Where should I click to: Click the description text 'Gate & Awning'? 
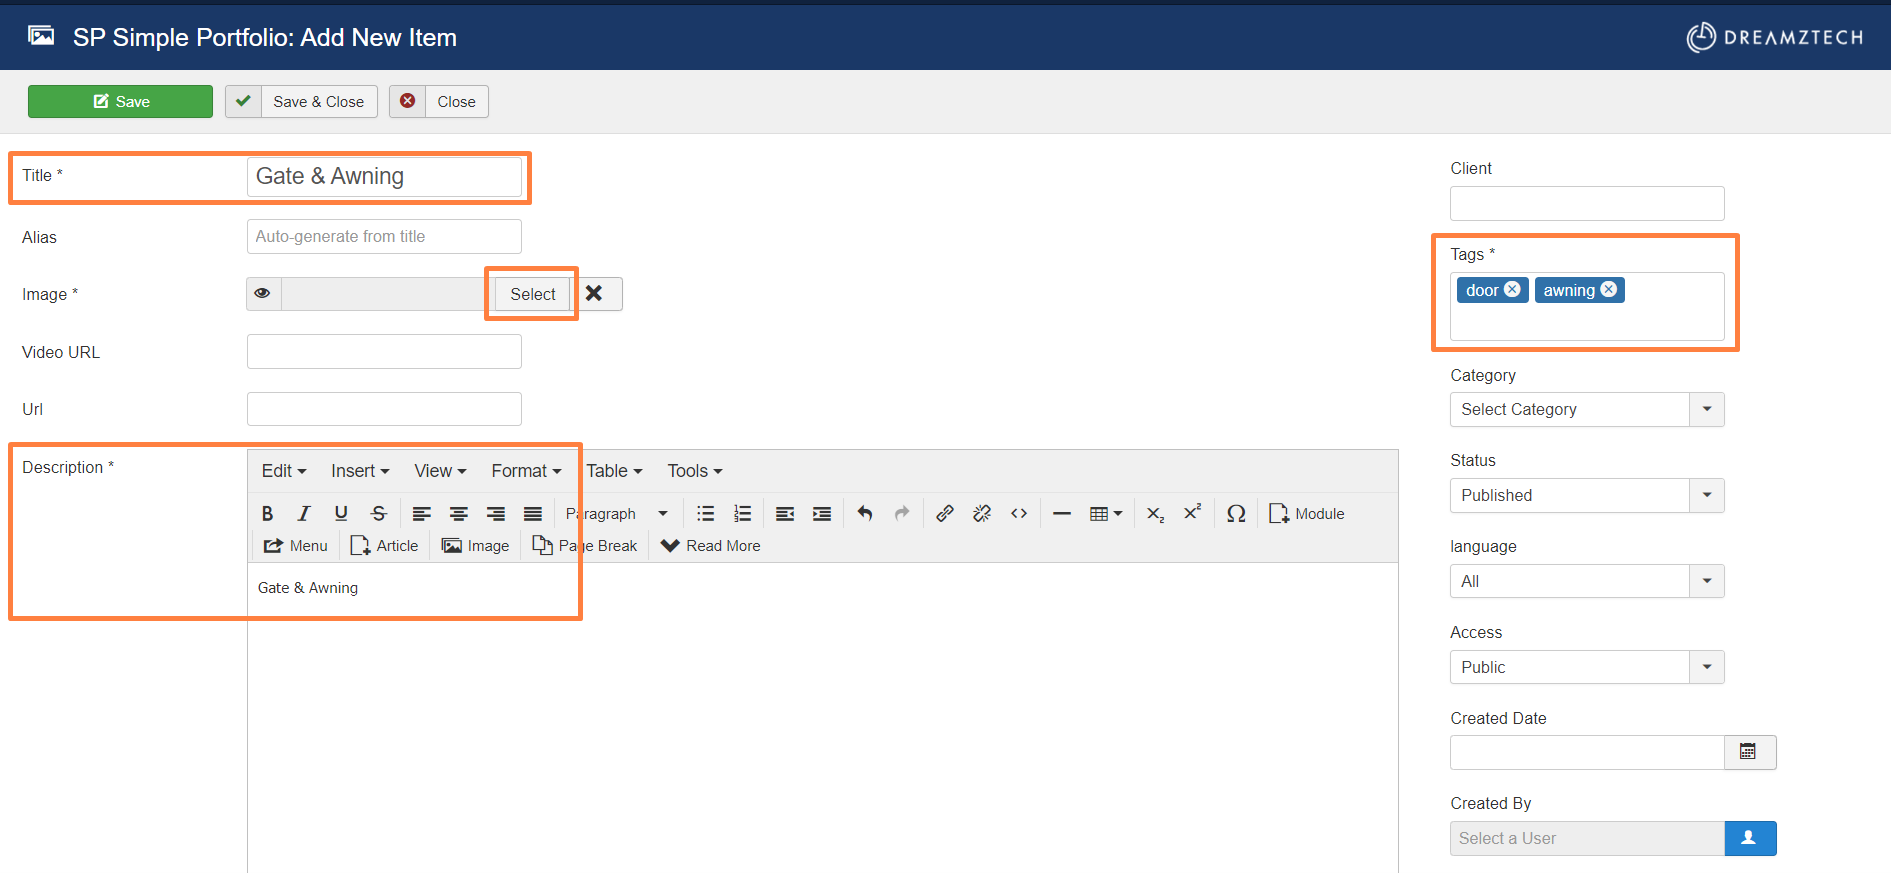[308, 588]
